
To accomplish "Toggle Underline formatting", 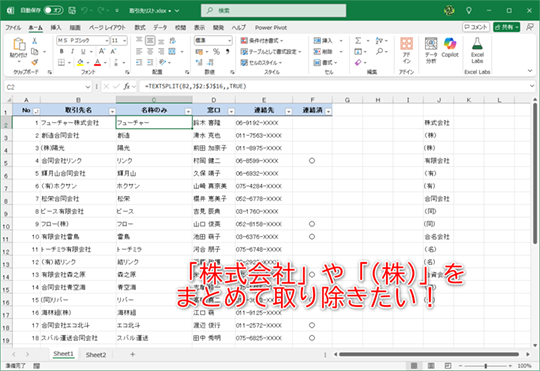I will [x=83, y=51].
